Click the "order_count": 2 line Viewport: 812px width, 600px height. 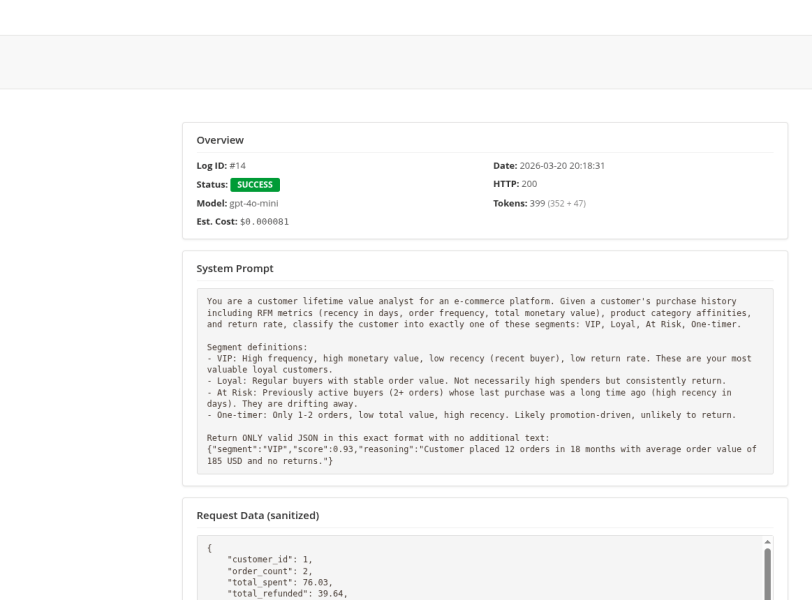[270, 571]
